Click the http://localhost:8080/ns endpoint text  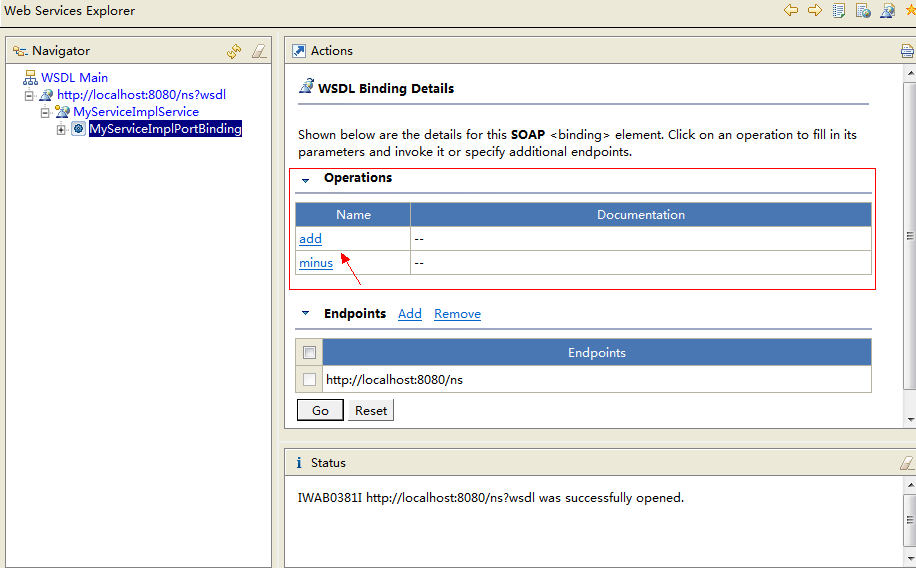[394, 380]
